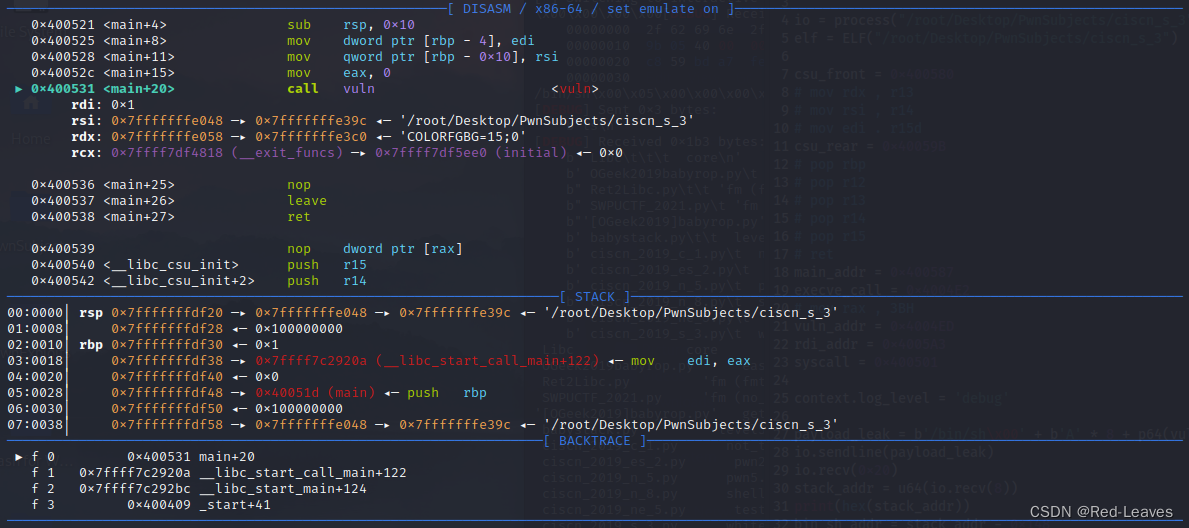Image resolution: width=1189 pixels, height=528 pixels.
Task: Click stack row 06:0030 address 0x7fffffffdf50
Action: [x=174, y=407]
